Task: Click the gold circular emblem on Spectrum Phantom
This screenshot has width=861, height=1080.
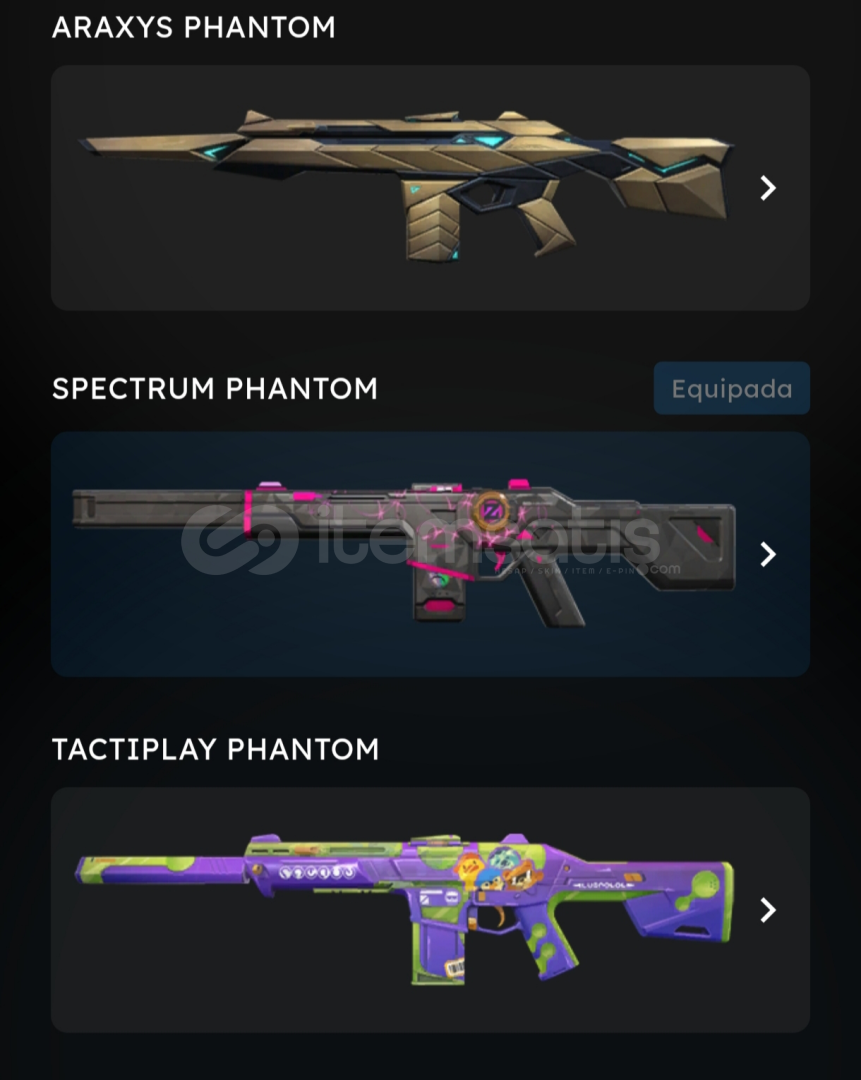Action: 492,510
